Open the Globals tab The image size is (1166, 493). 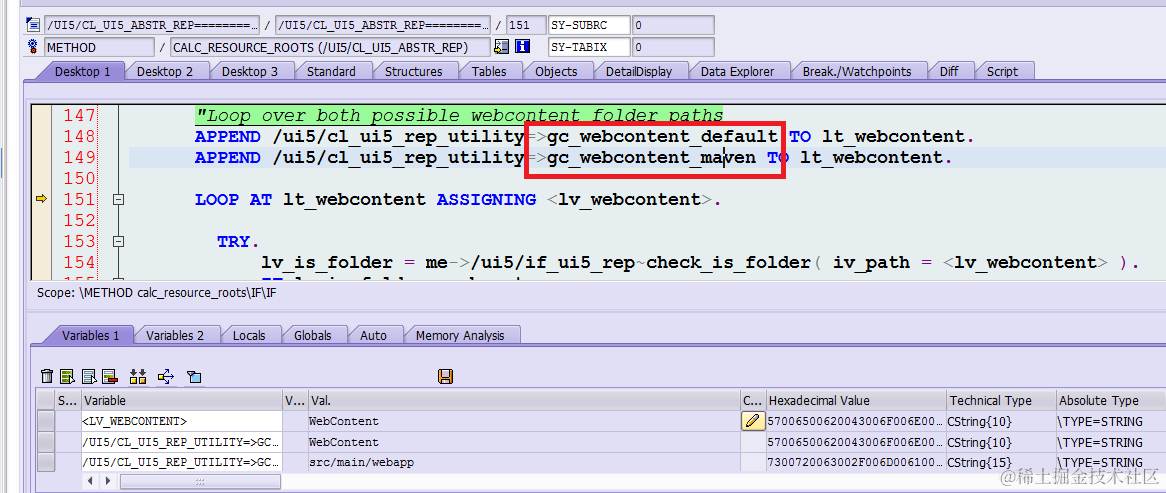(x=312, y=335)
